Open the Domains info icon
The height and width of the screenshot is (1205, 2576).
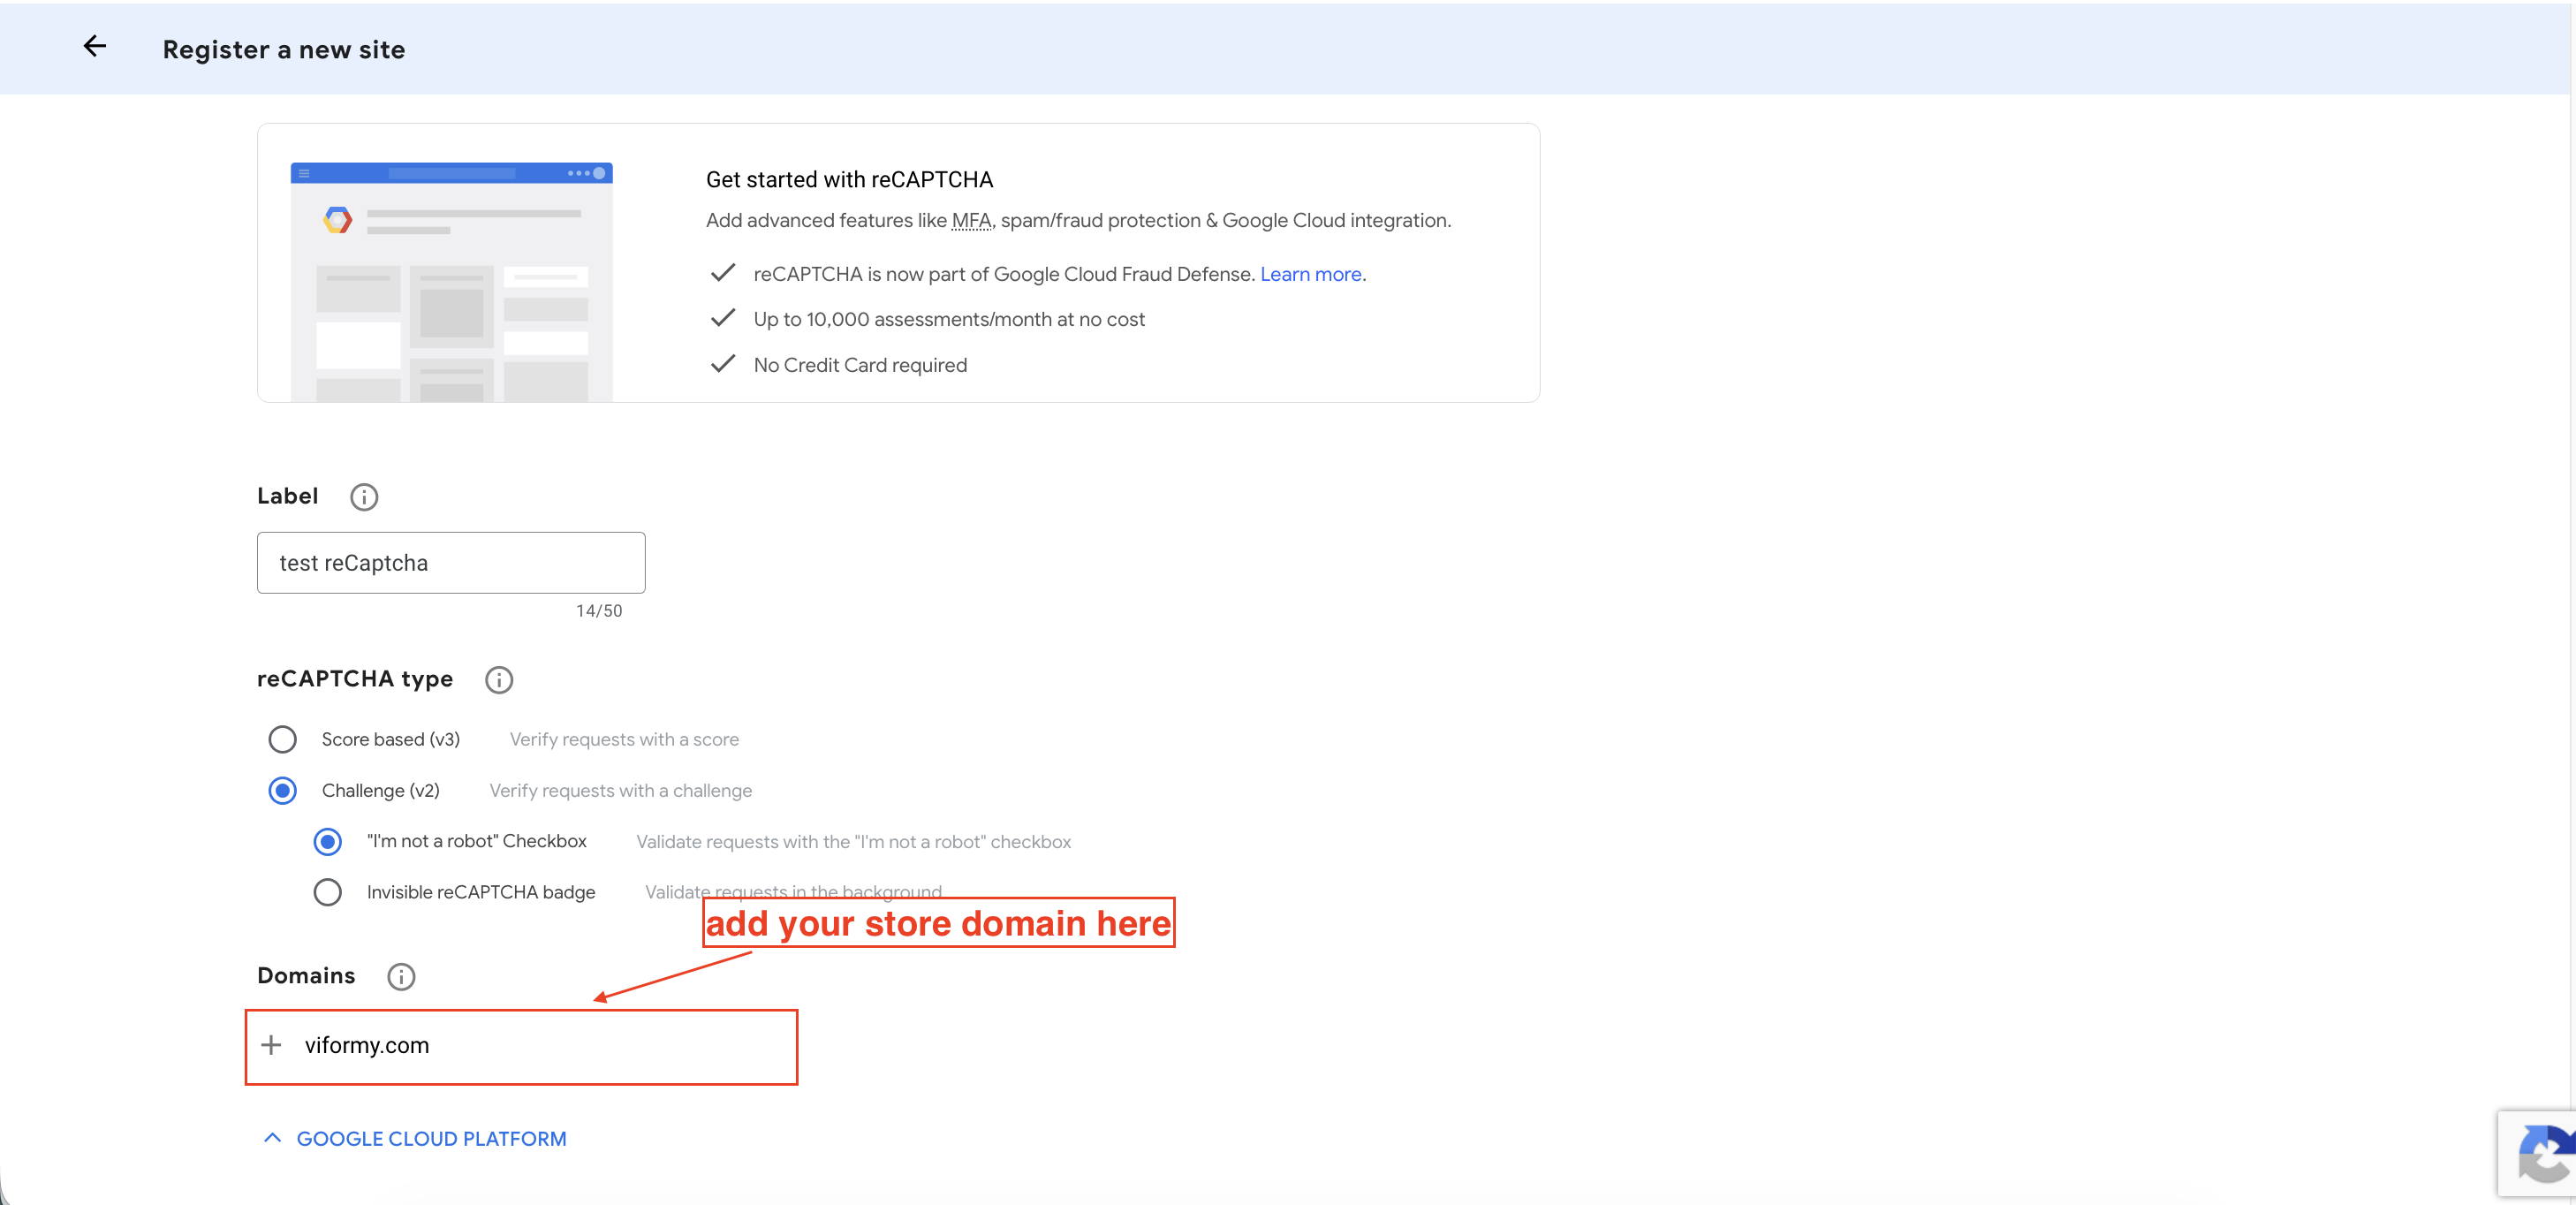click(401, 977)
